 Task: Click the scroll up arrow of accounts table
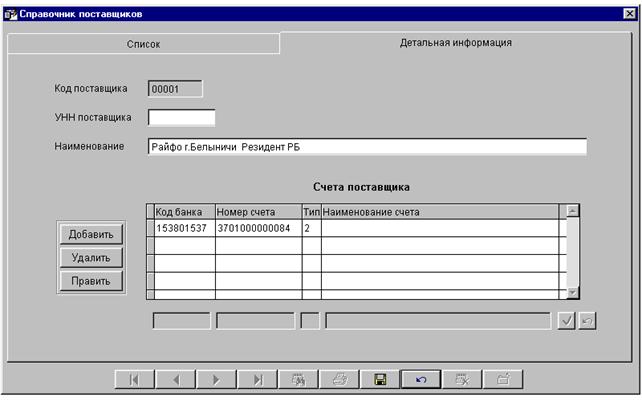tap(572, 211)
